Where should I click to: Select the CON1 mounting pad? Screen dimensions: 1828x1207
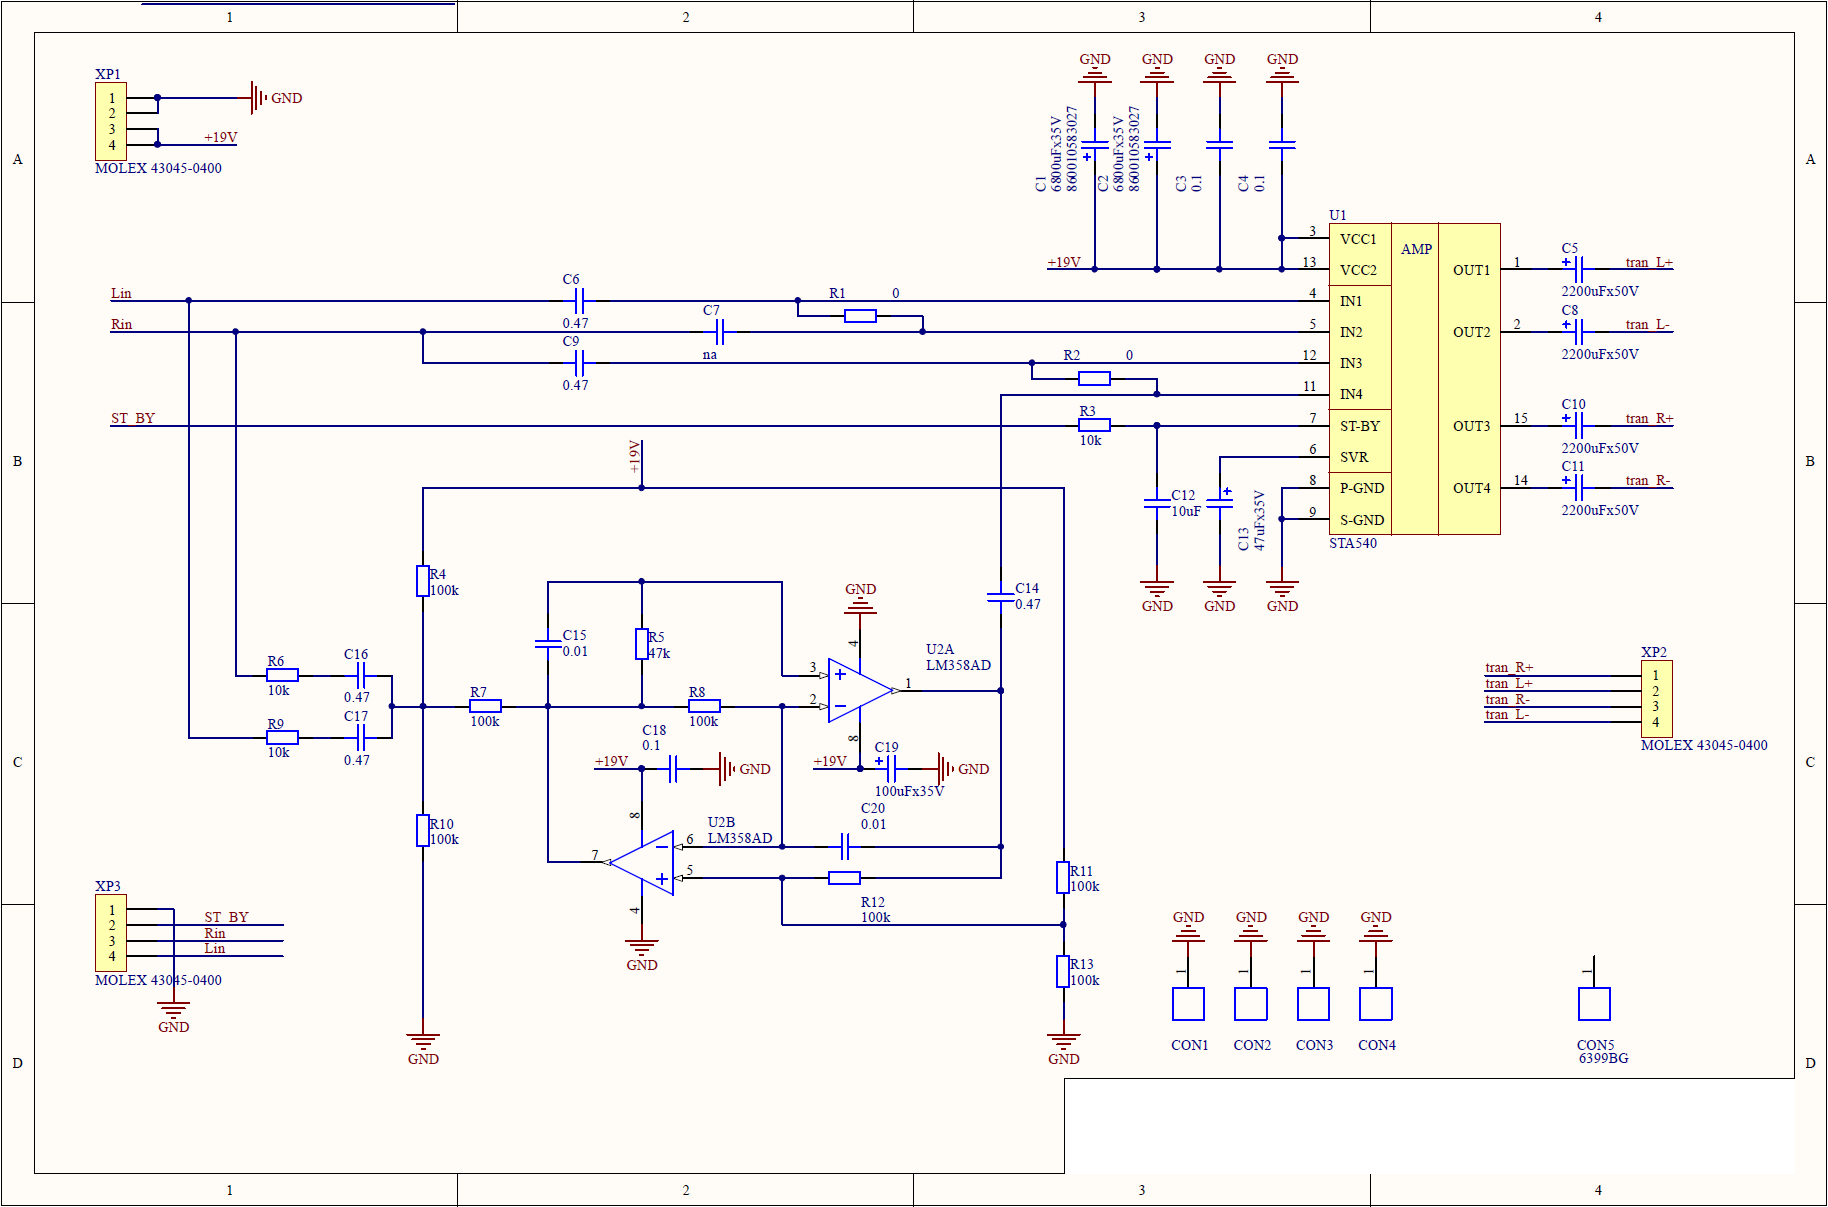pyautogui.click(x=1188, y=1004)
